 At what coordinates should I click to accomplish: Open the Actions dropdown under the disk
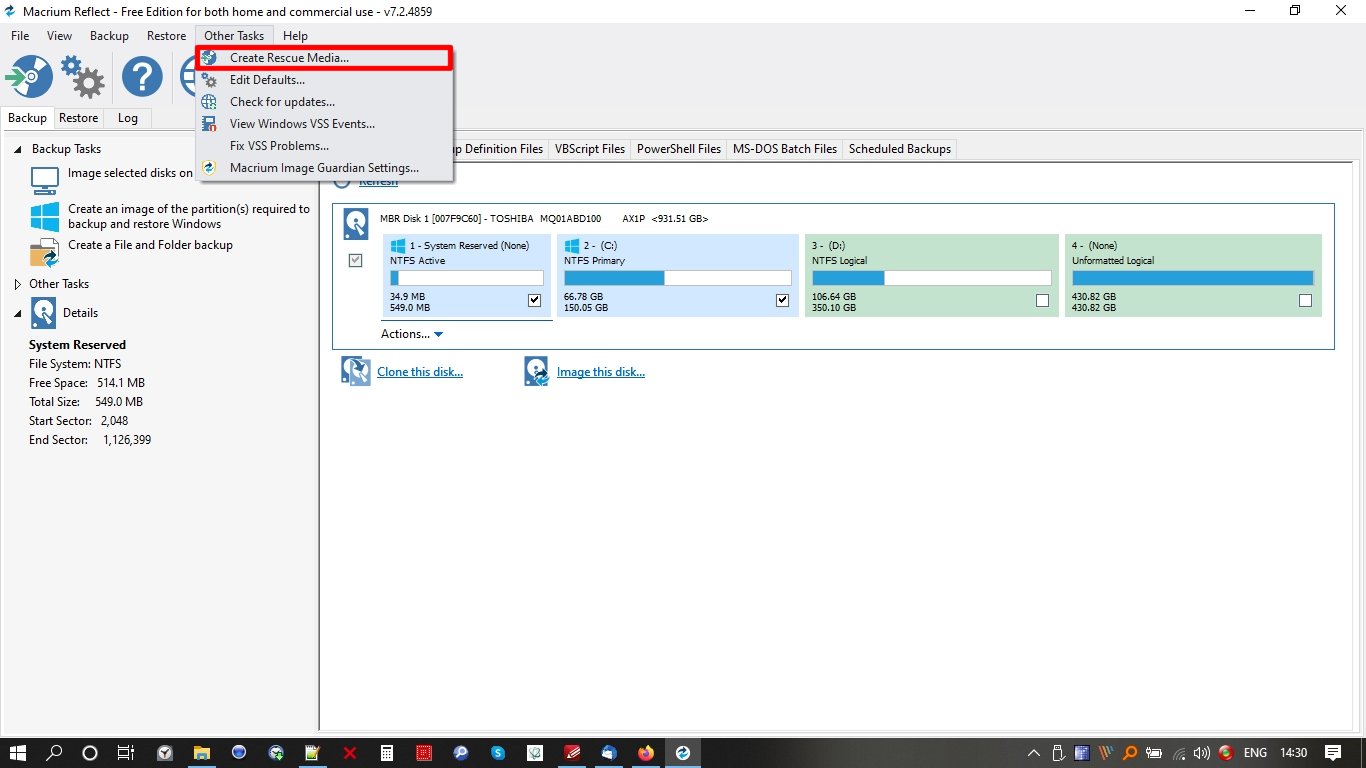pos(412,334)
